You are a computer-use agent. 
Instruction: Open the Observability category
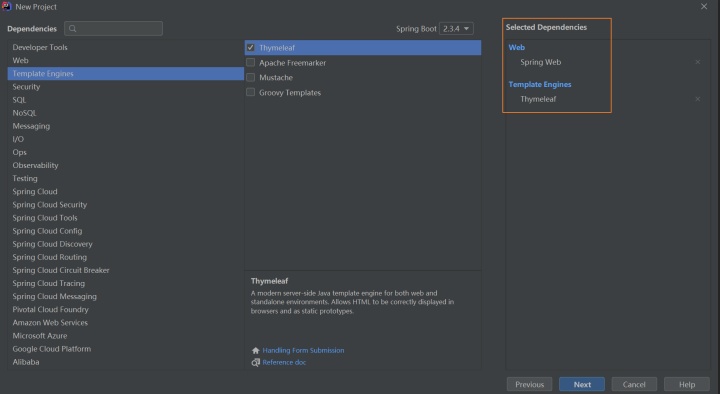pos(126,165)
